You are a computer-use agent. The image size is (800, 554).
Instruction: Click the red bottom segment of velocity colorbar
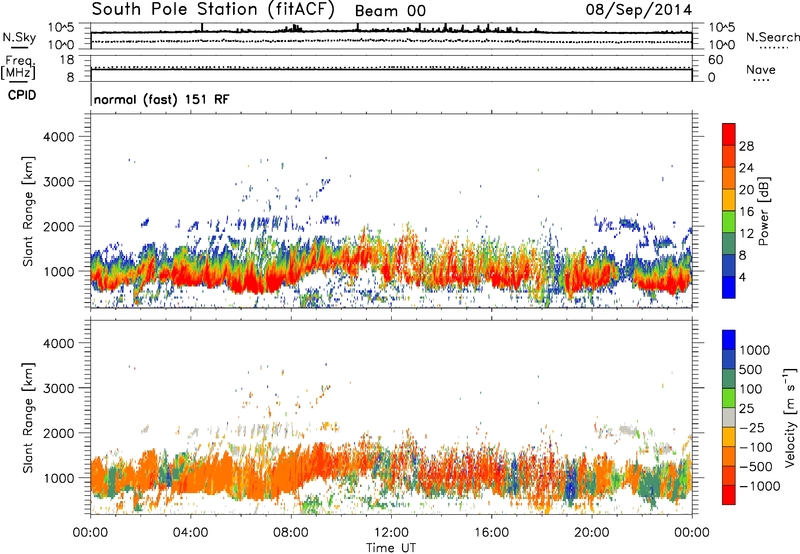tap(729, 495)
